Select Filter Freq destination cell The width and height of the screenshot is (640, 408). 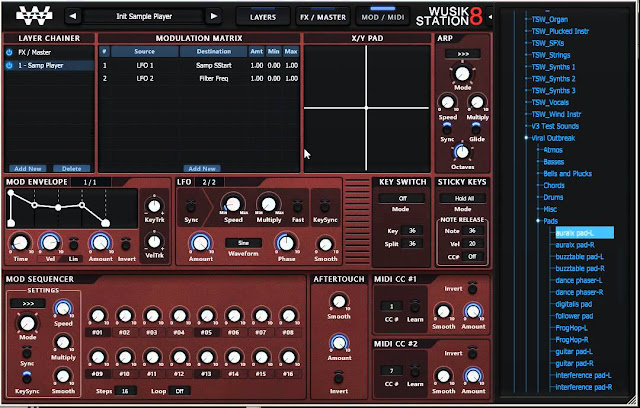pos(214,78)
